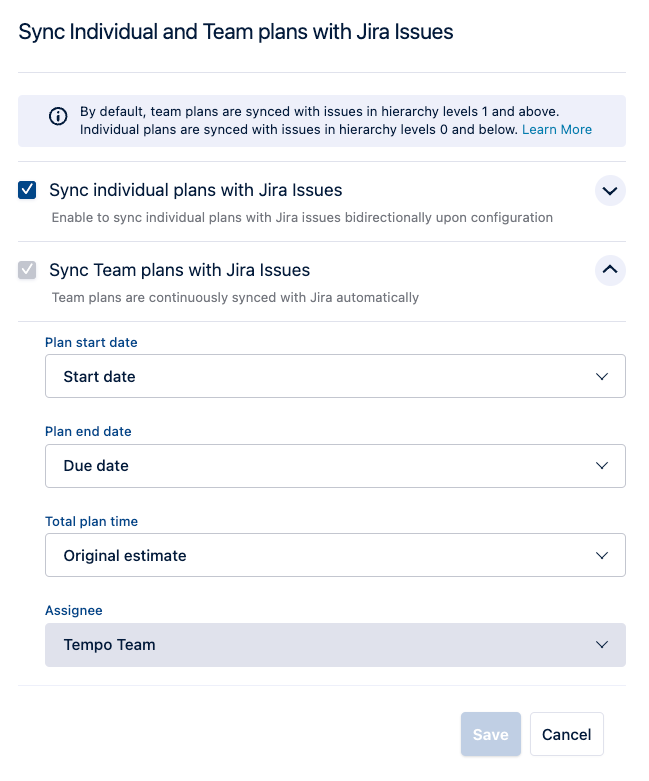Image resolution: width=649 pixels, height=781 pixels.
Task: Uncheck the Sync individual plans checkbox
Action: click(28, 190)
